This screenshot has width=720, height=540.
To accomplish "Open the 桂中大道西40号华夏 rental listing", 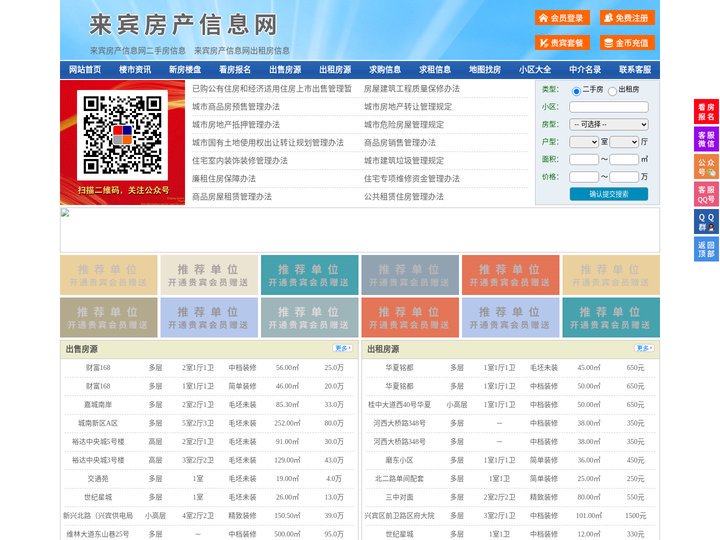I will click(x=399, y=405).
